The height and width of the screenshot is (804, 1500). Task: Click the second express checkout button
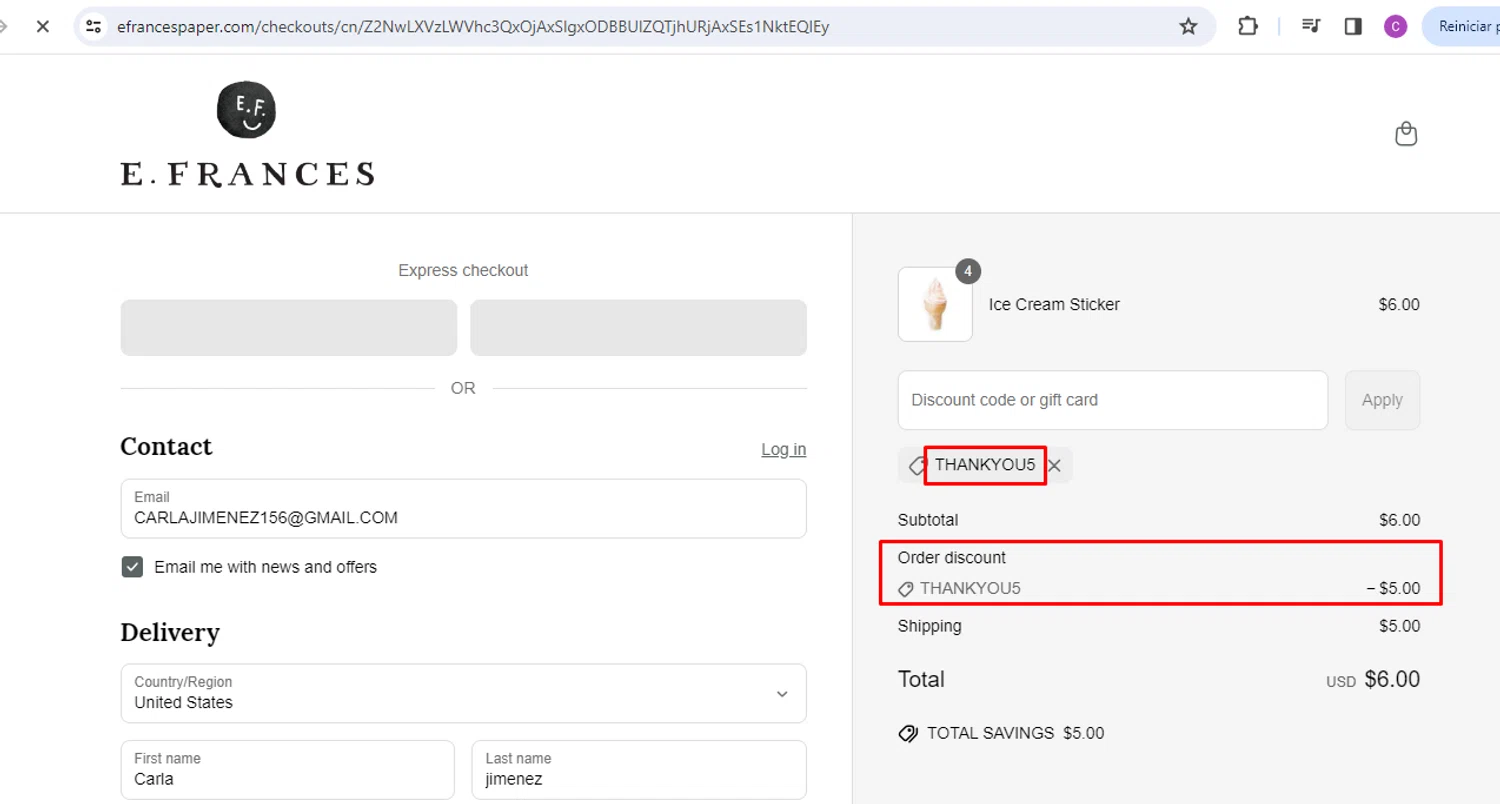(x=638, y=328)
